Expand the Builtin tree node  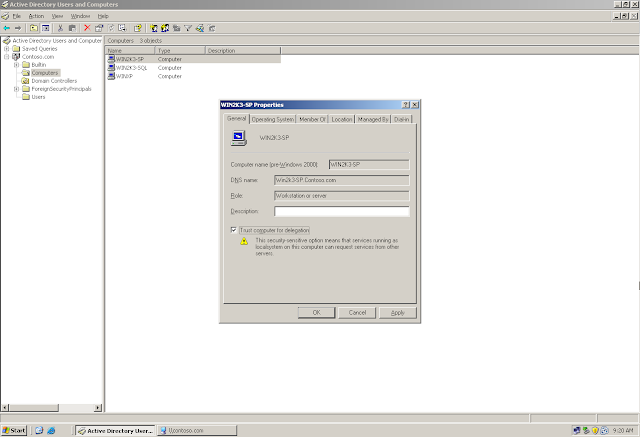pyautogui.click(x=16, y=65)
